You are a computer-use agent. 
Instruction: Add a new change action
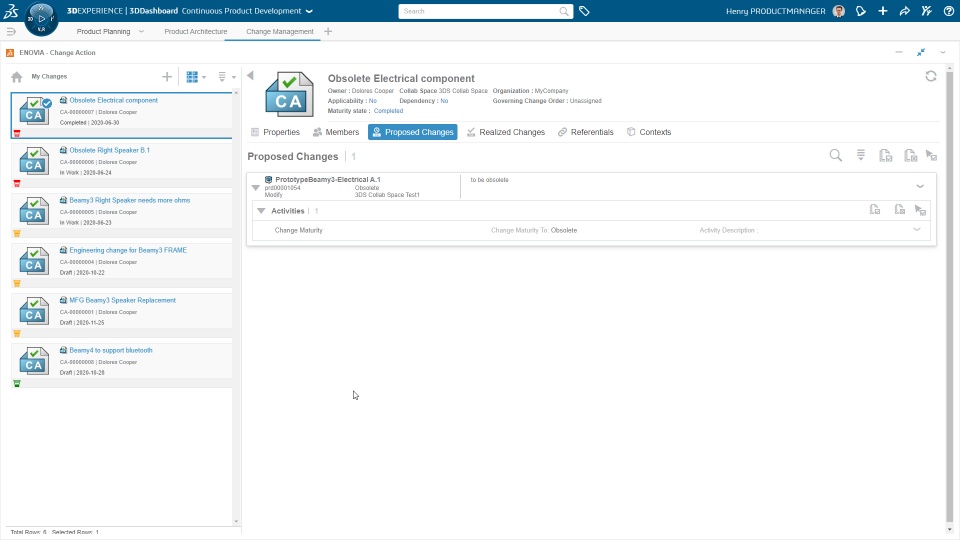click(167, 77)
